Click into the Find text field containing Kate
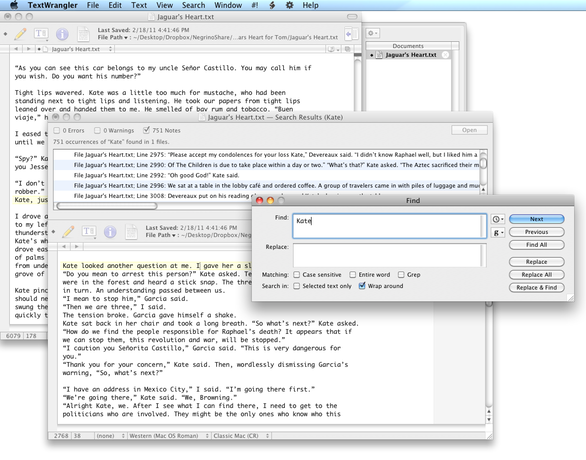 [x=389, y=226]
